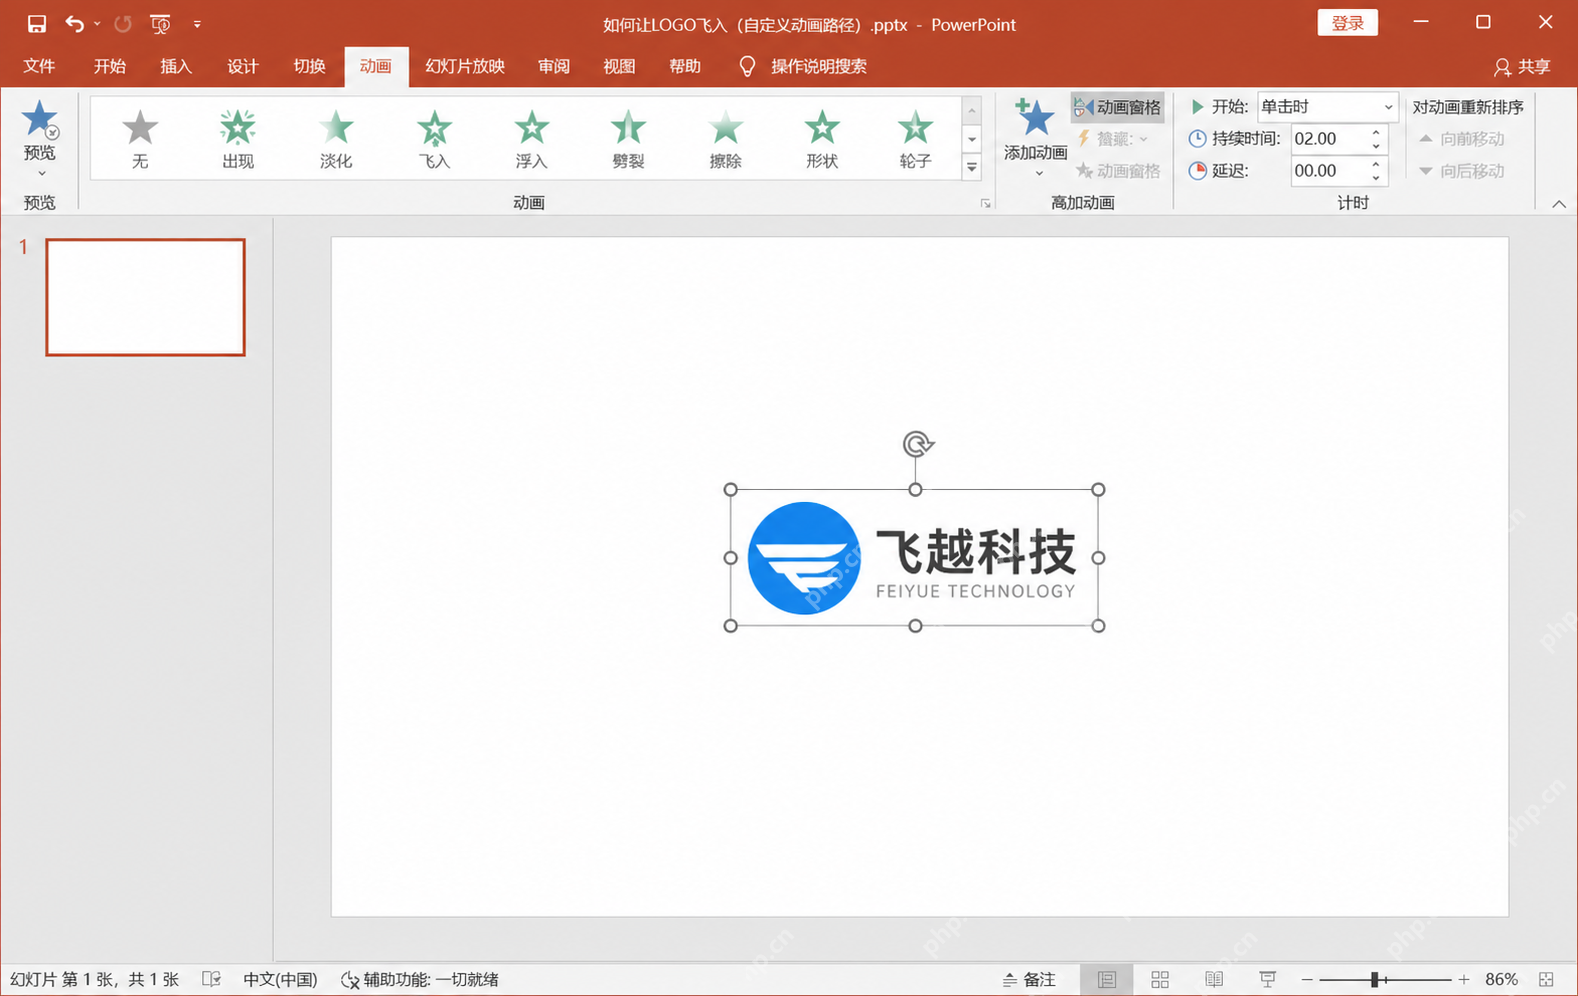Click the redo icon in quick access toolbar
This screenshot has height=996, width=1578.
(123, 23)
